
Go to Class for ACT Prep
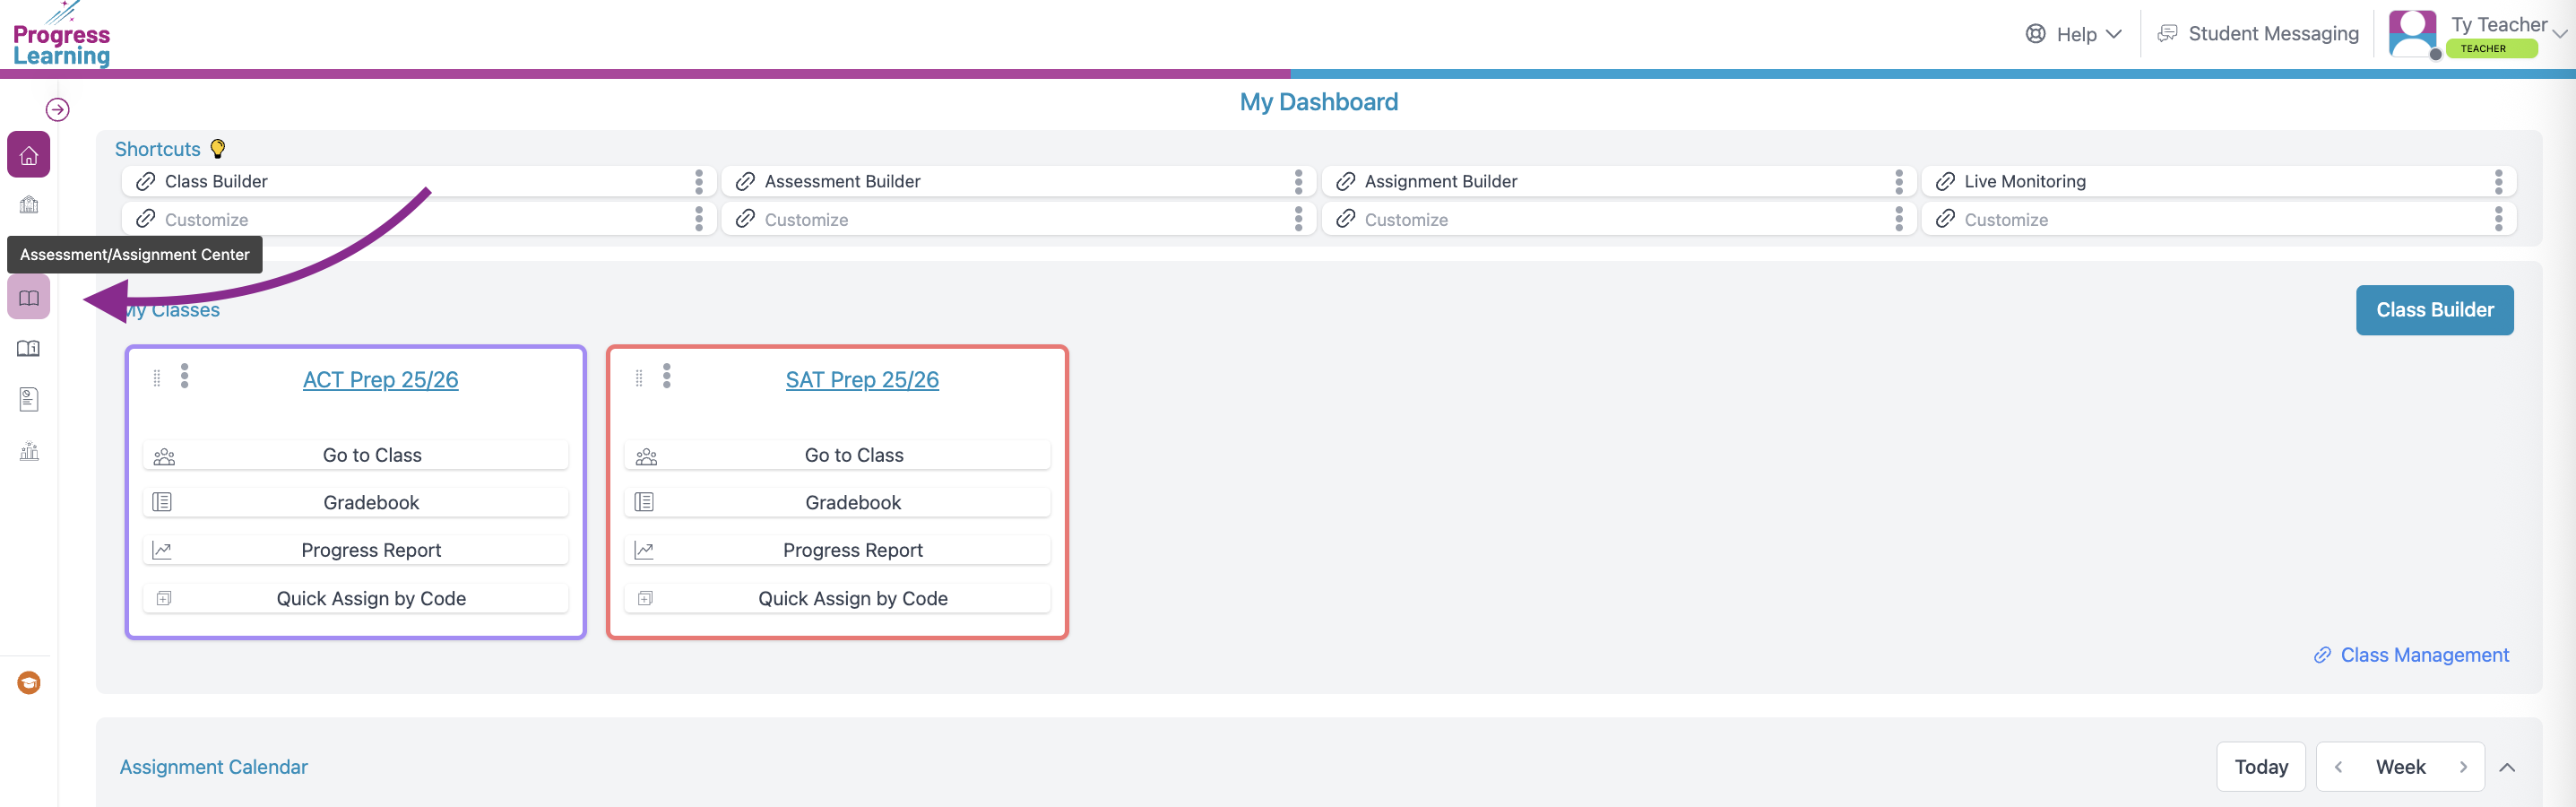(356, 455)
